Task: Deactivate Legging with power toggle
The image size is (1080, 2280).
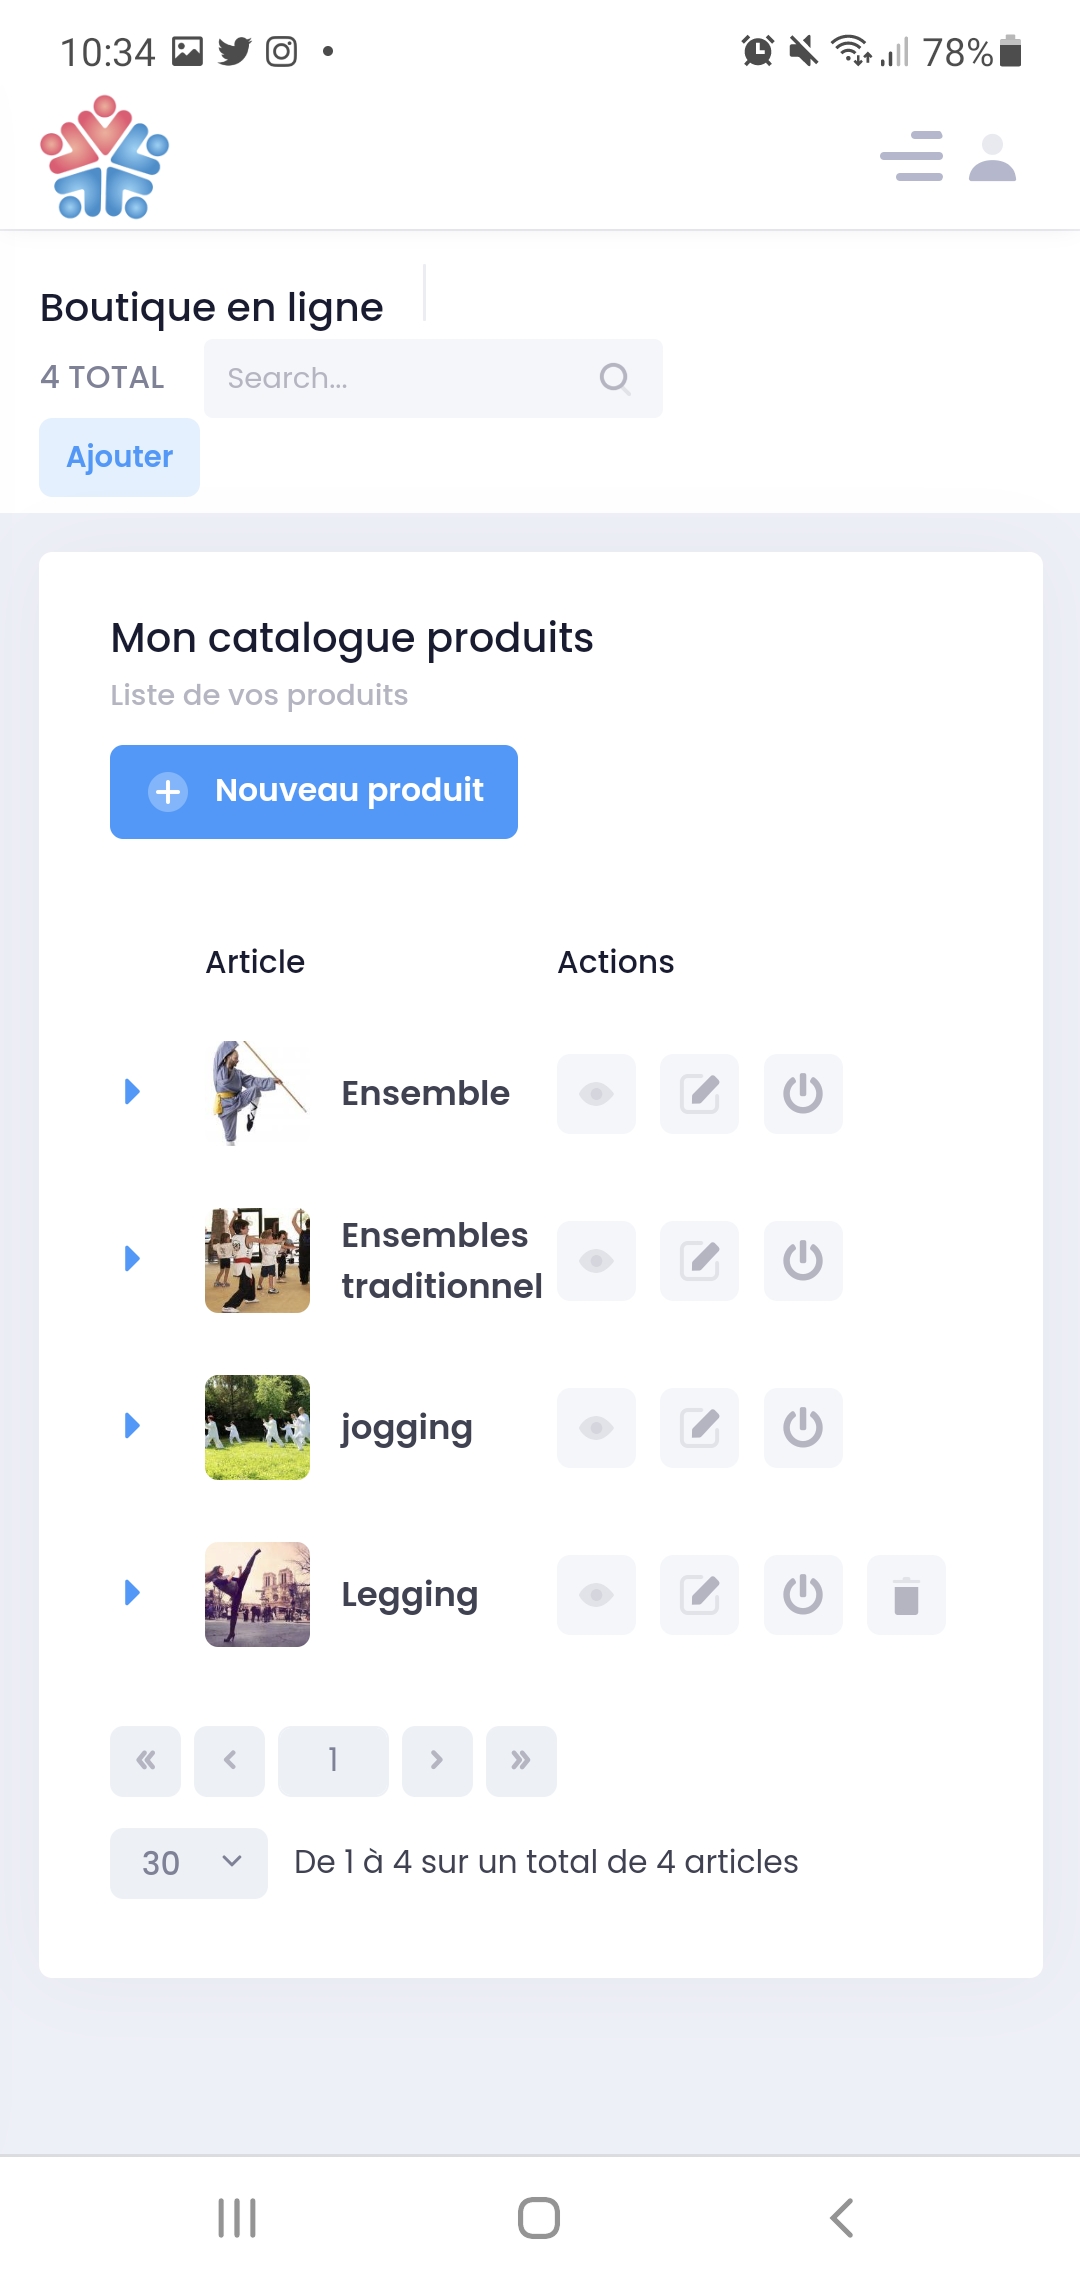Action: [x=803, y=1594]
